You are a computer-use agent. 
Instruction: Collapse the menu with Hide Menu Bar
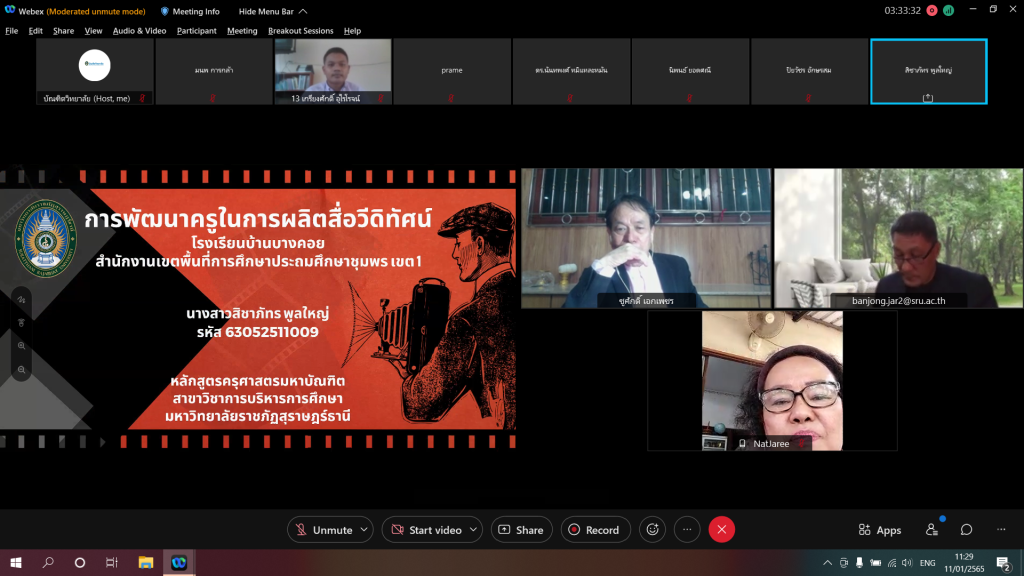click(266, 12)
